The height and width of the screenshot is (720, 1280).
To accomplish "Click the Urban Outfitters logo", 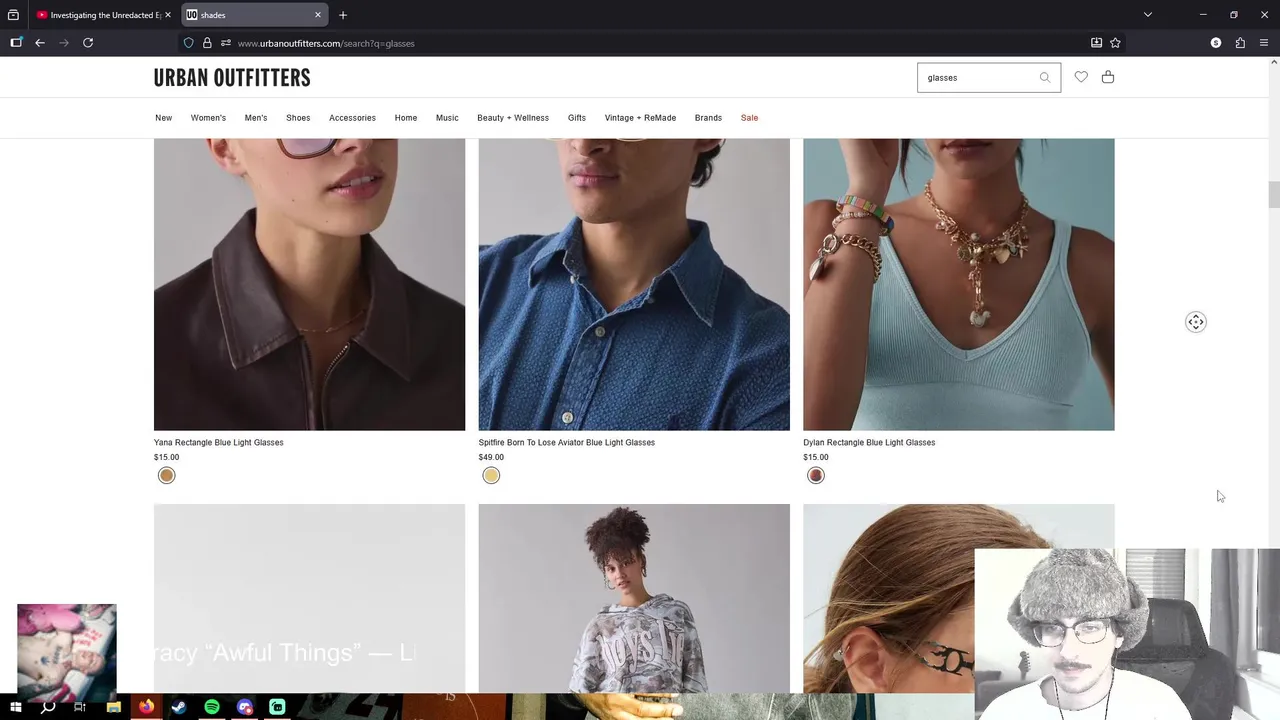I will [232, 78].
